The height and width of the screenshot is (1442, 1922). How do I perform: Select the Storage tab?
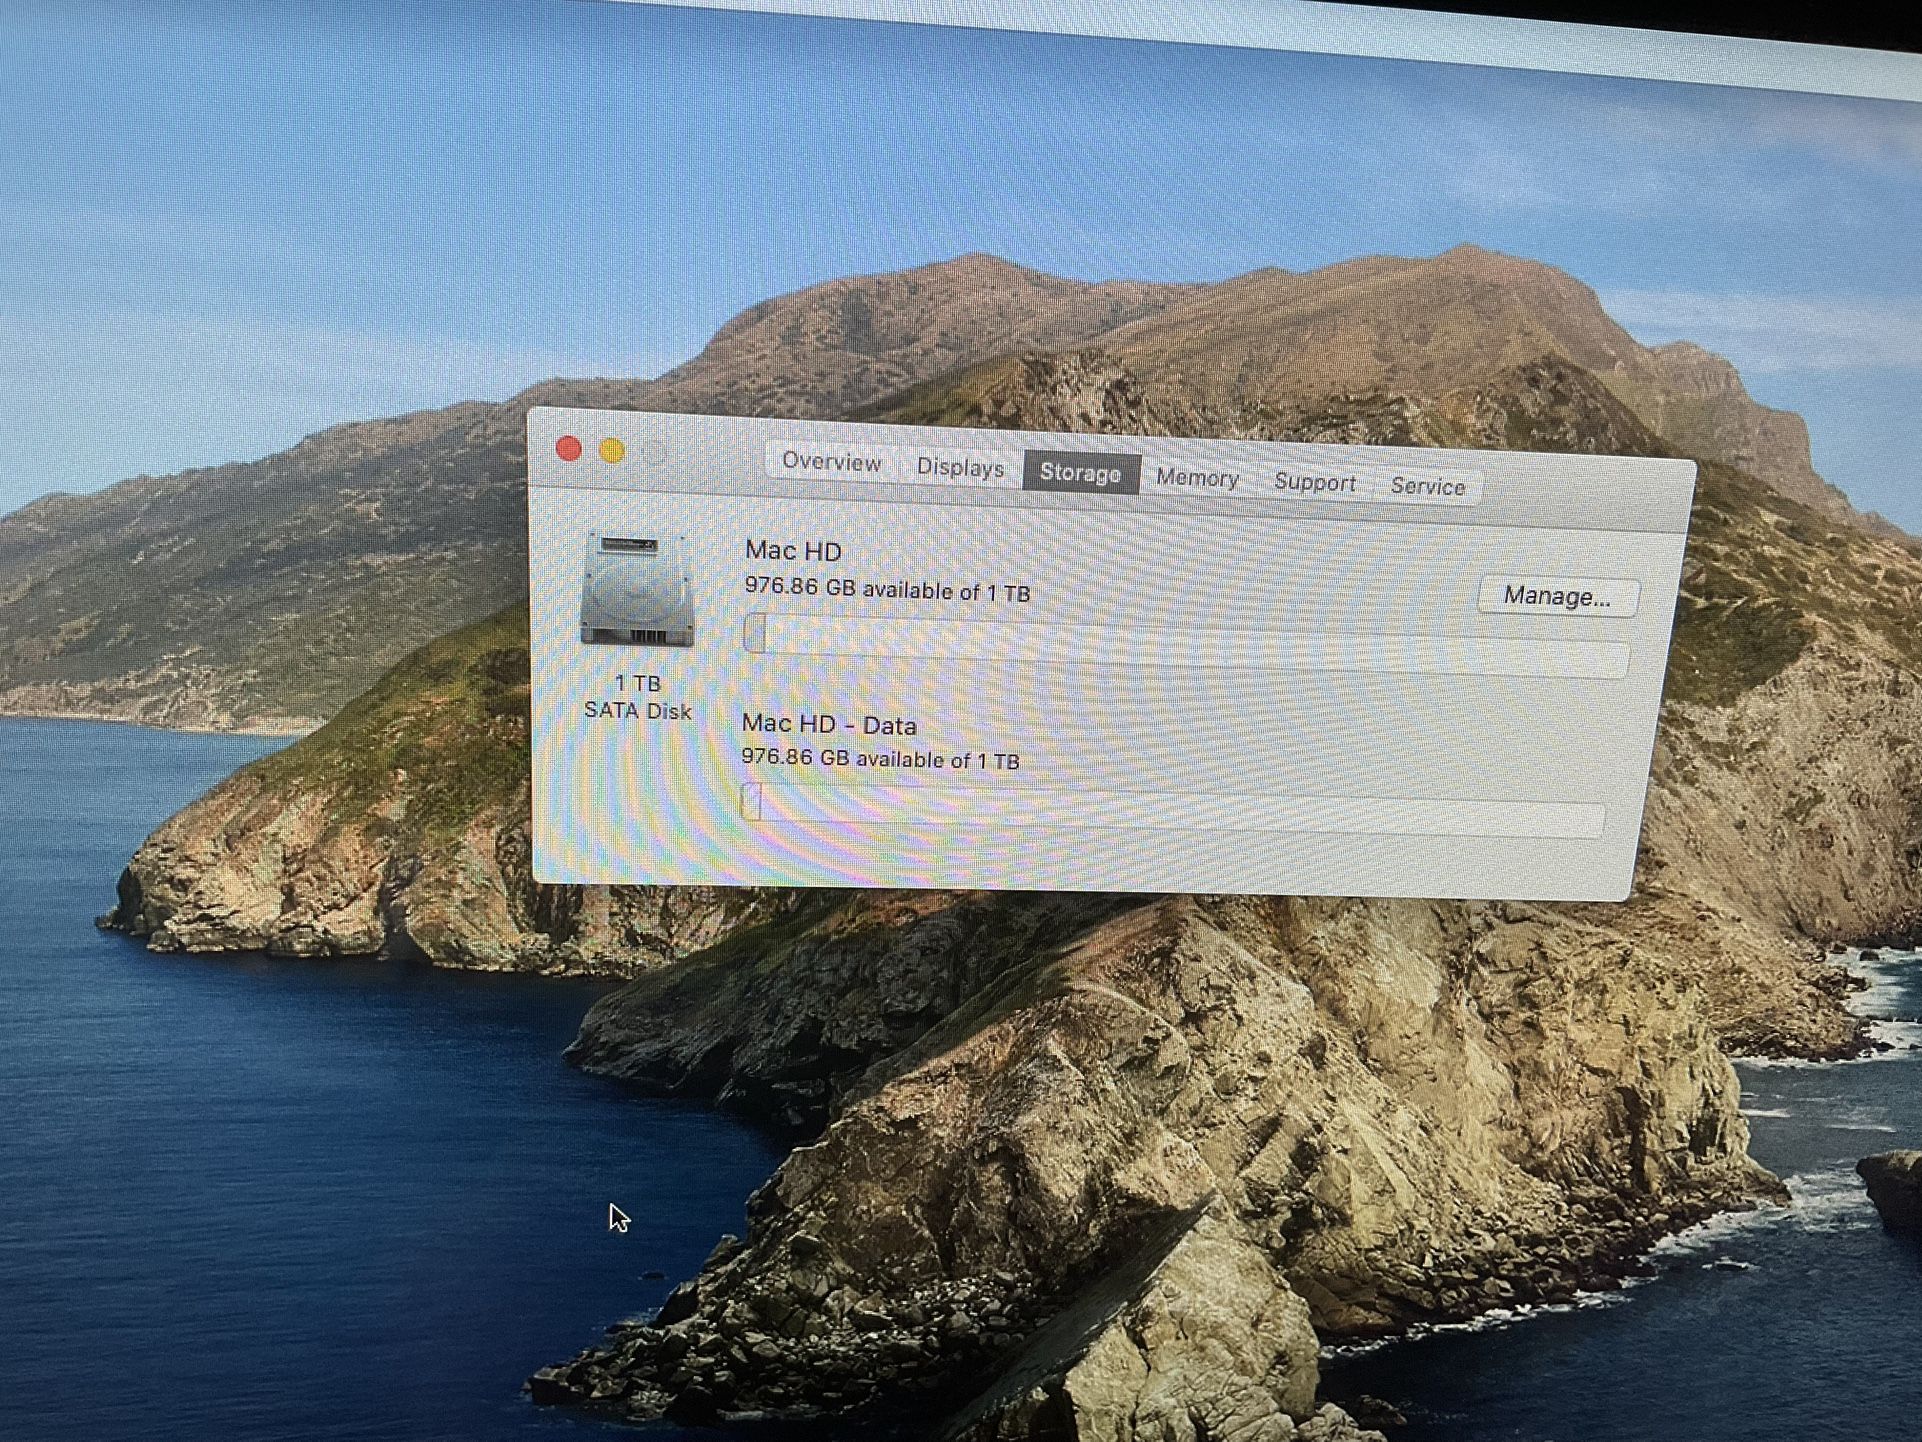[1081, 473]
